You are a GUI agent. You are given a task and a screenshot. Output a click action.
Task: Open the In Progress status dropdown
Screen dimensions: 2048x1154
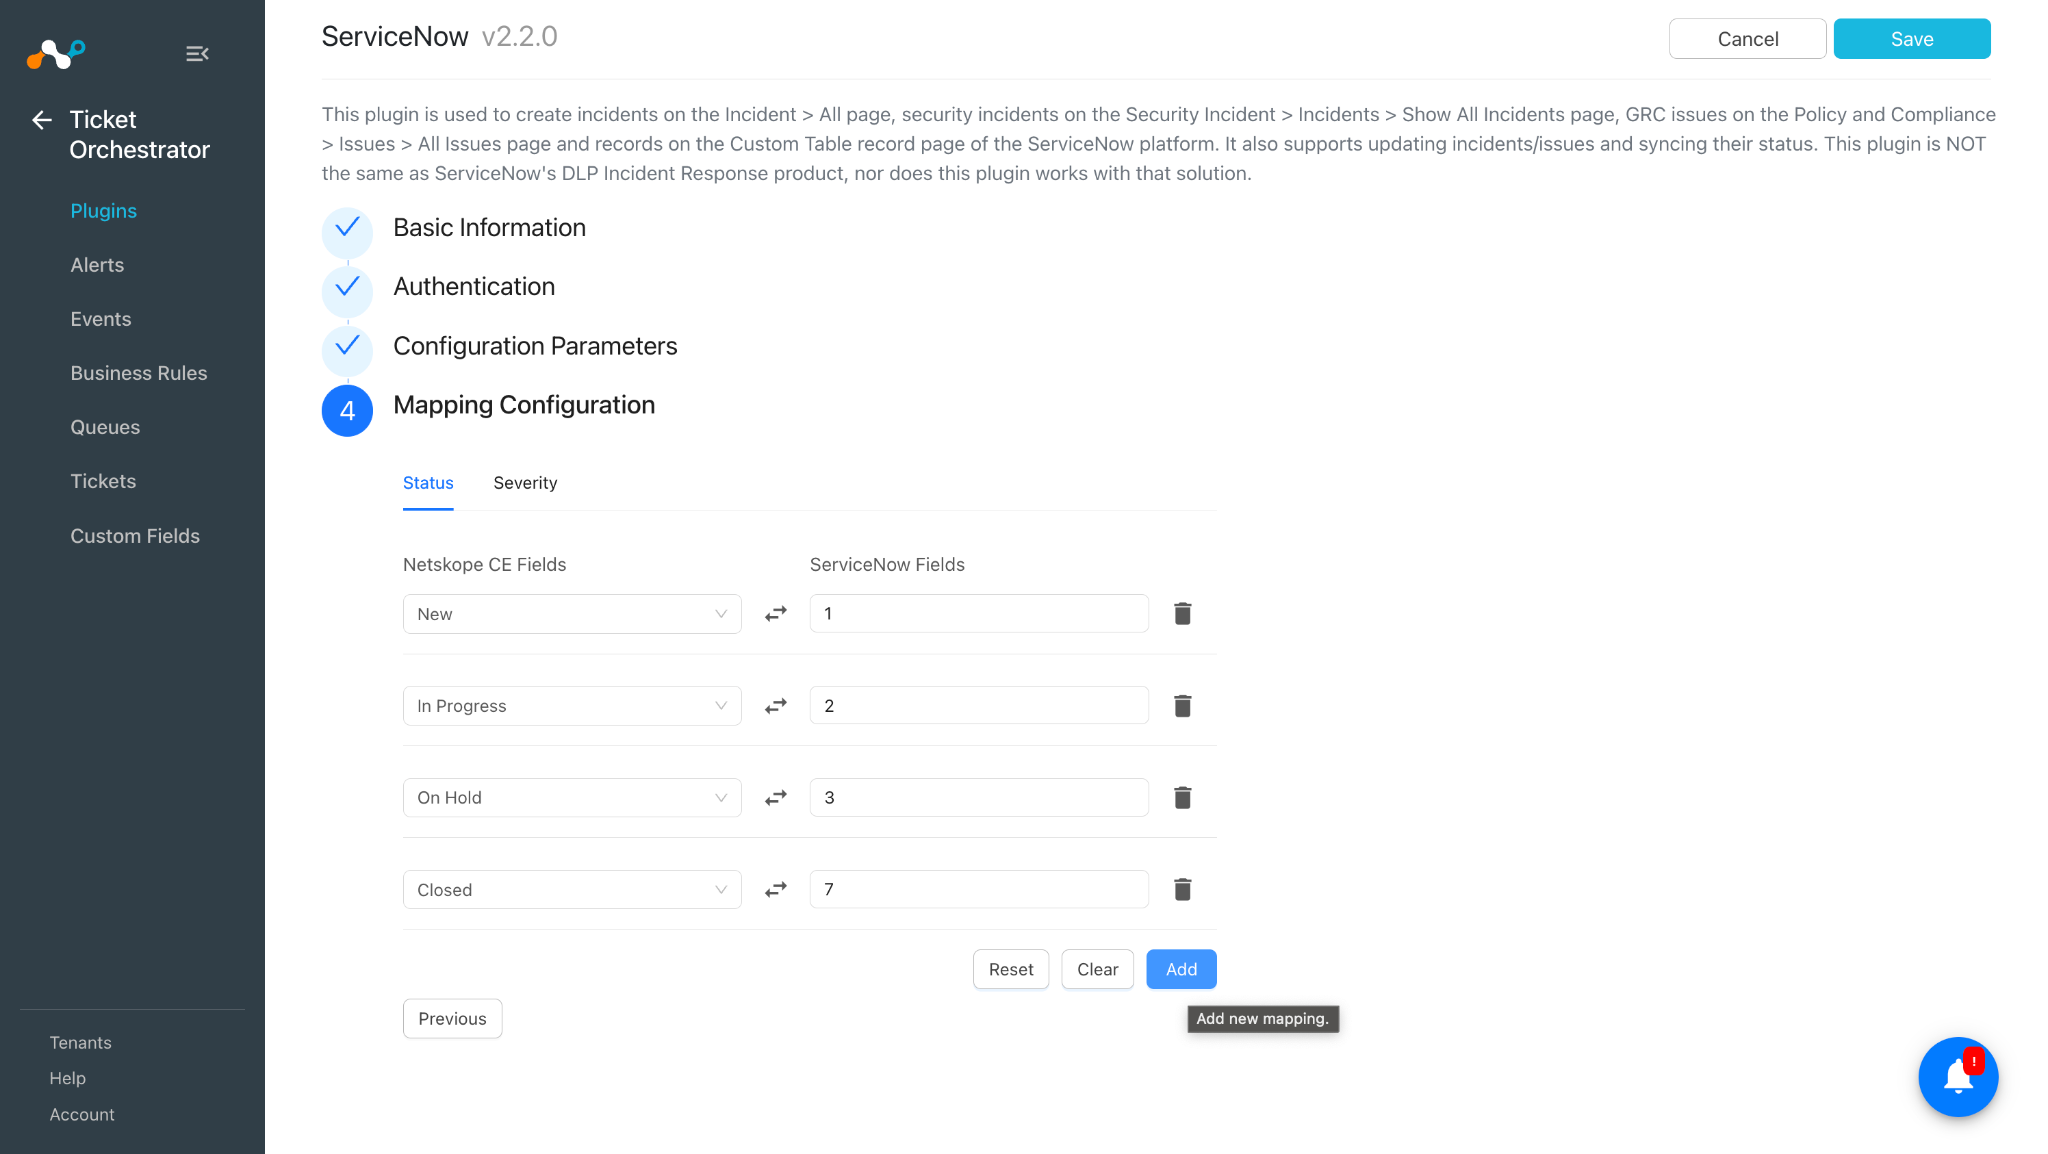572,706
